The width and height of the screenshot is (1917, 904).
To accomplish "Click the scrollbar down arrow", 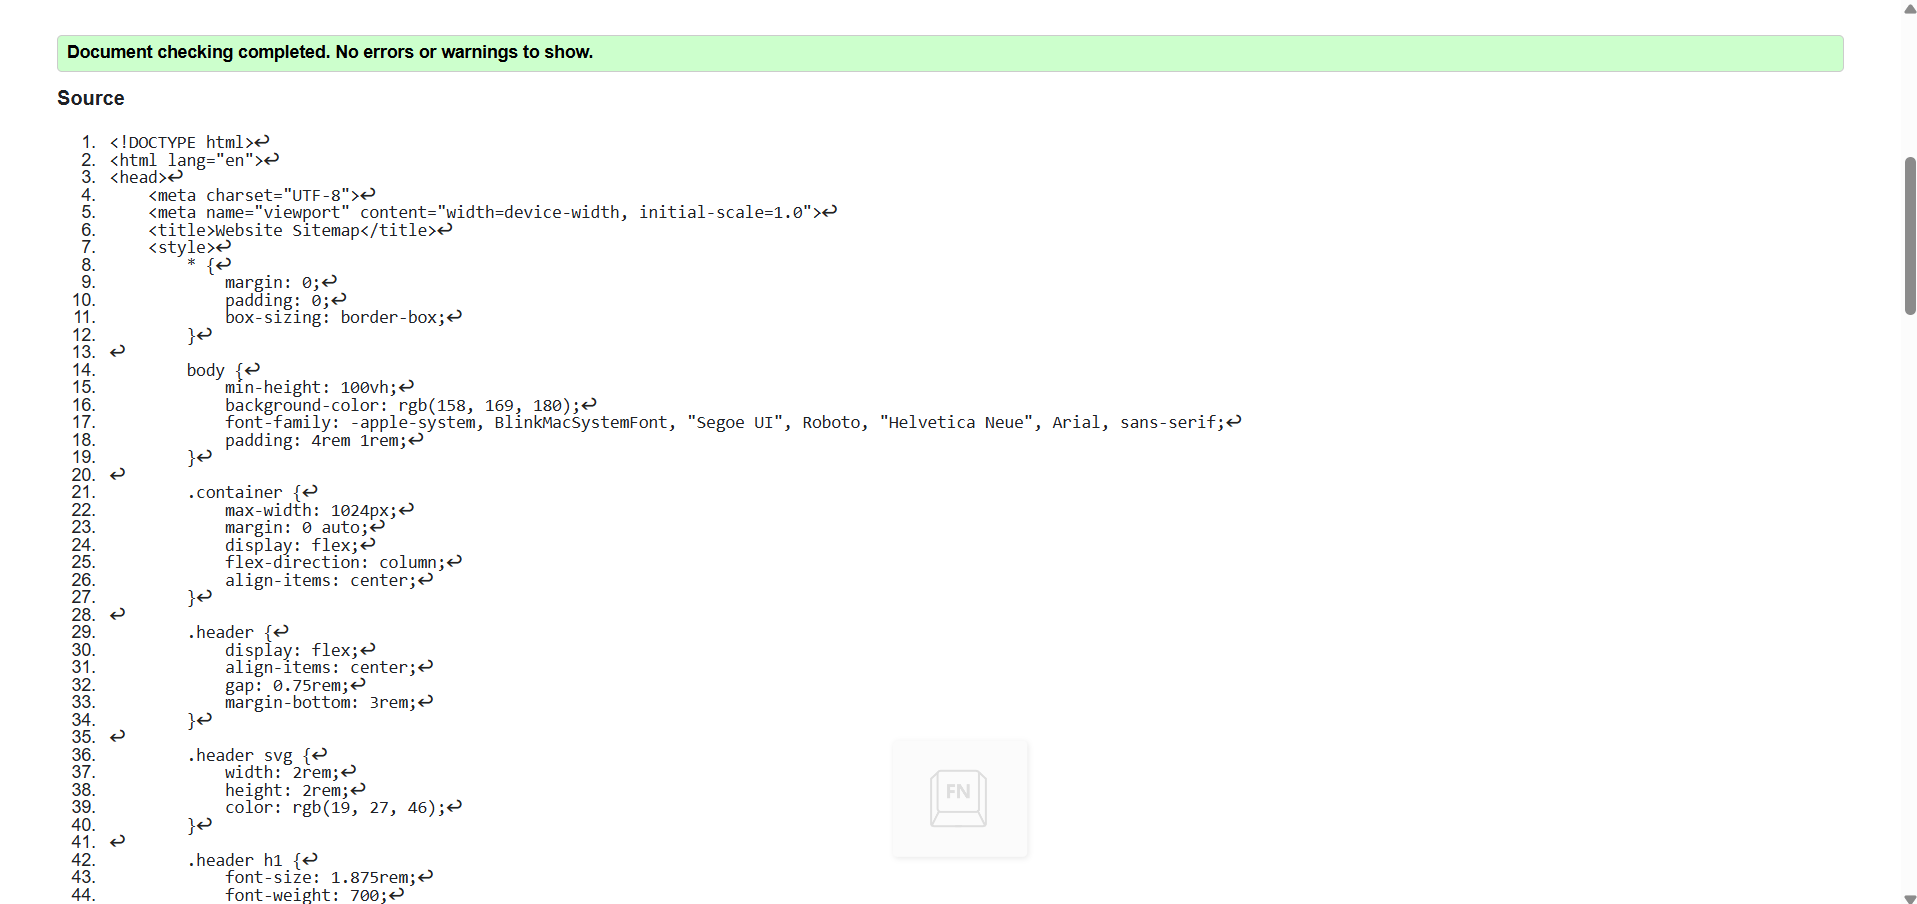I will pyautogui.click(x=1909, y=897).
